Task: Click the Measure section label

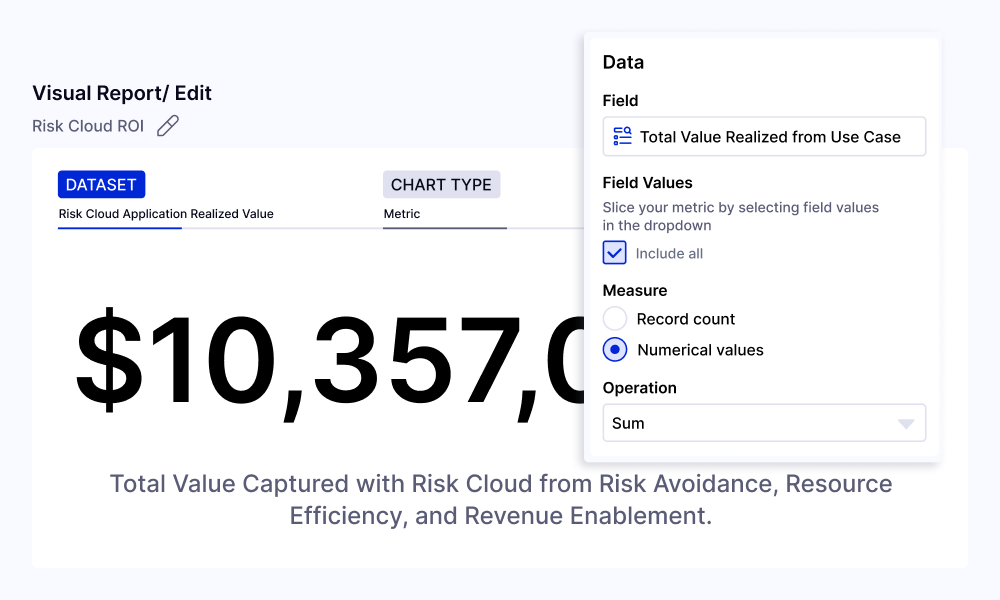Action: (x=635, y=291)
